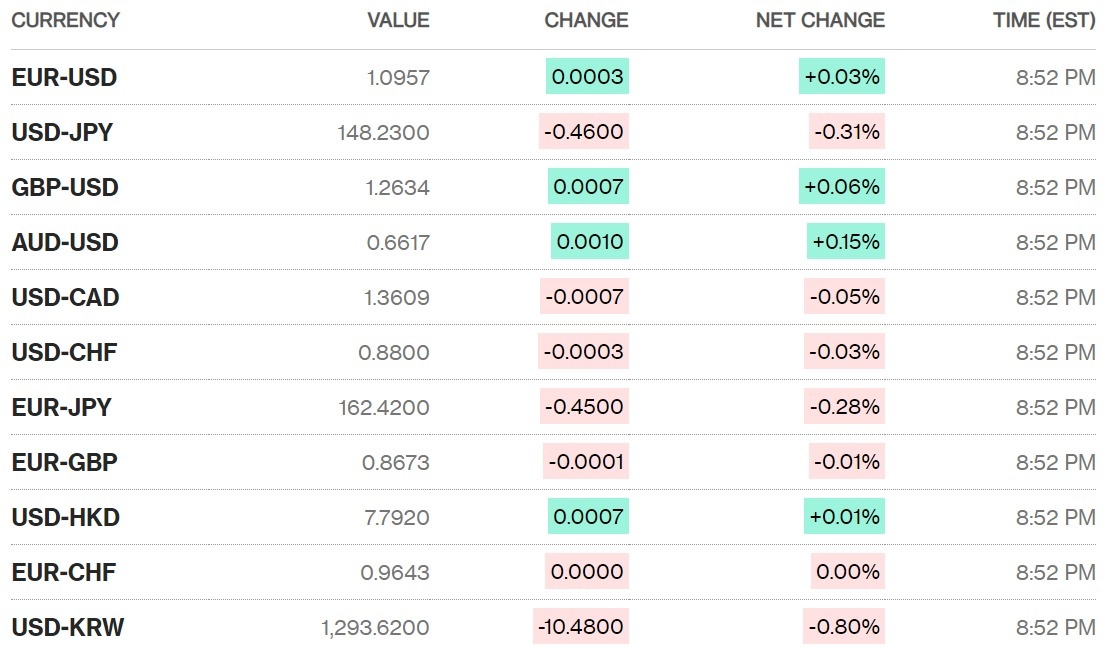The image size is (1109, 648).
Task: Click the NET CHANGE column header
Action: click(820, 20)
